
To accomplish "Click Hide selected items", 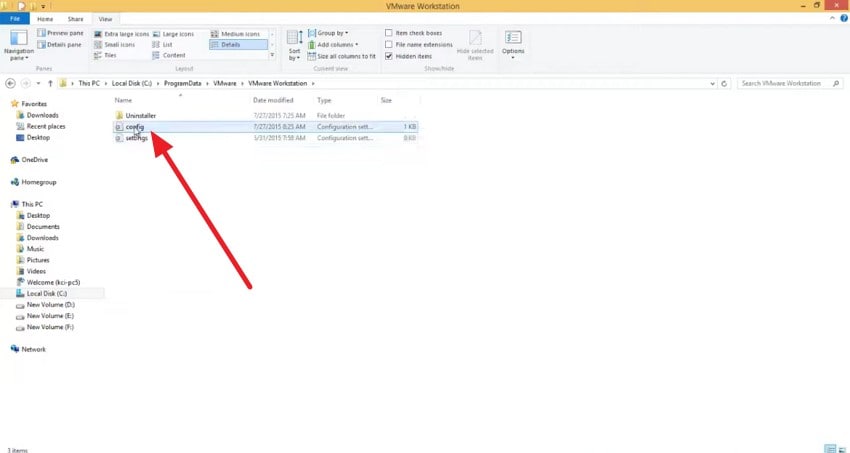I will click(475, 46).
